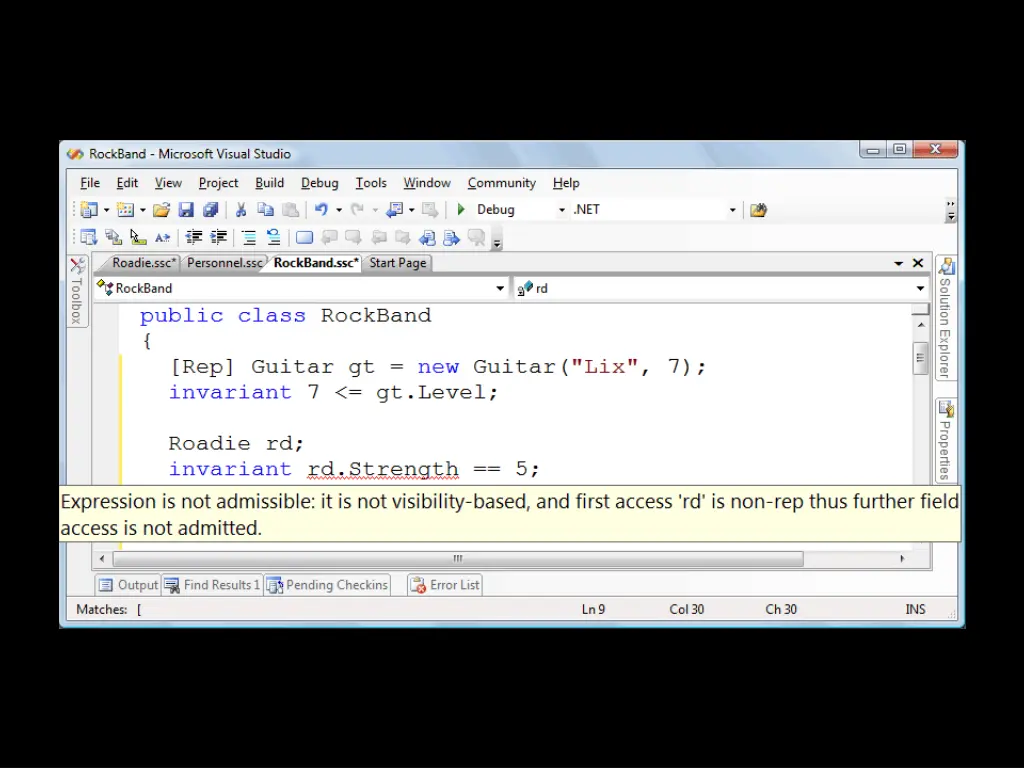The image size is (1024, 768).
Task: Click the Save All icon
Action: pos(210,210)
